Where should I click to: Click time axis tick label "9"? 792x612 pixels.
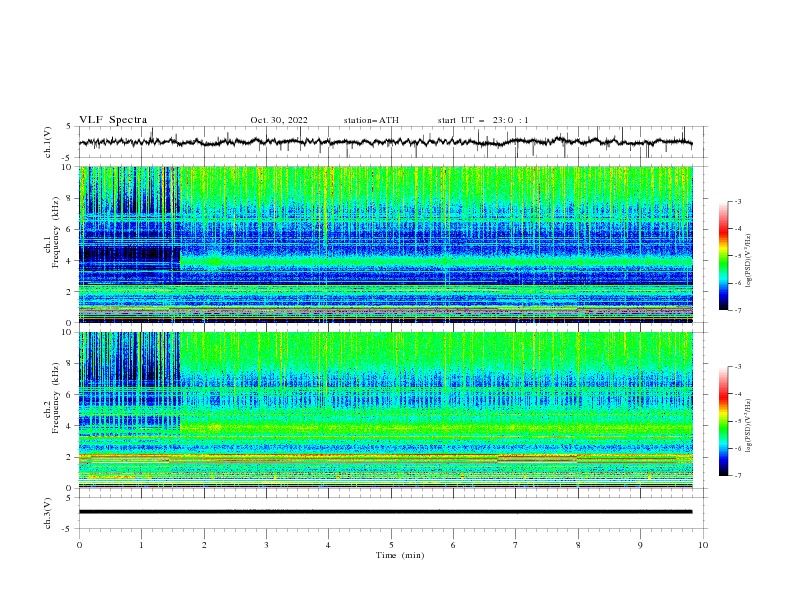pyautogui.click(x=640, y=545)
